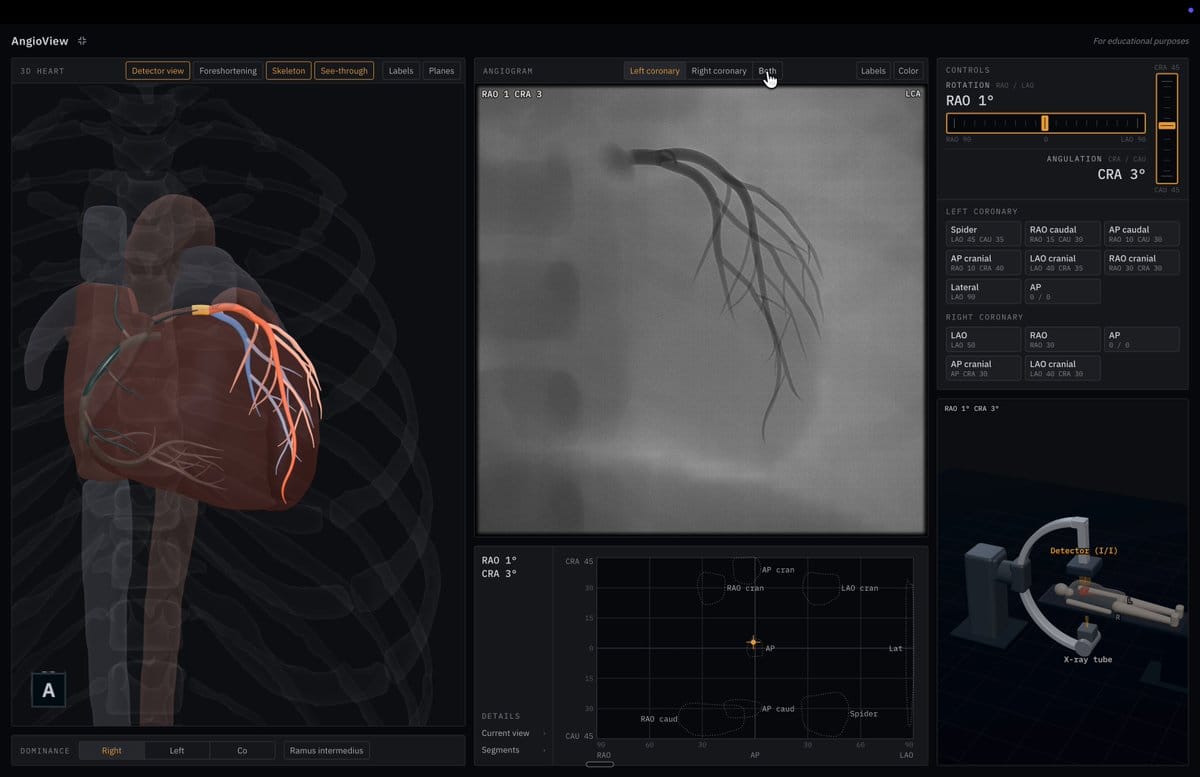Set dominance to Right
Image resolution: width=1200 pixels, height=777 pixels.
tap(112, 750)
